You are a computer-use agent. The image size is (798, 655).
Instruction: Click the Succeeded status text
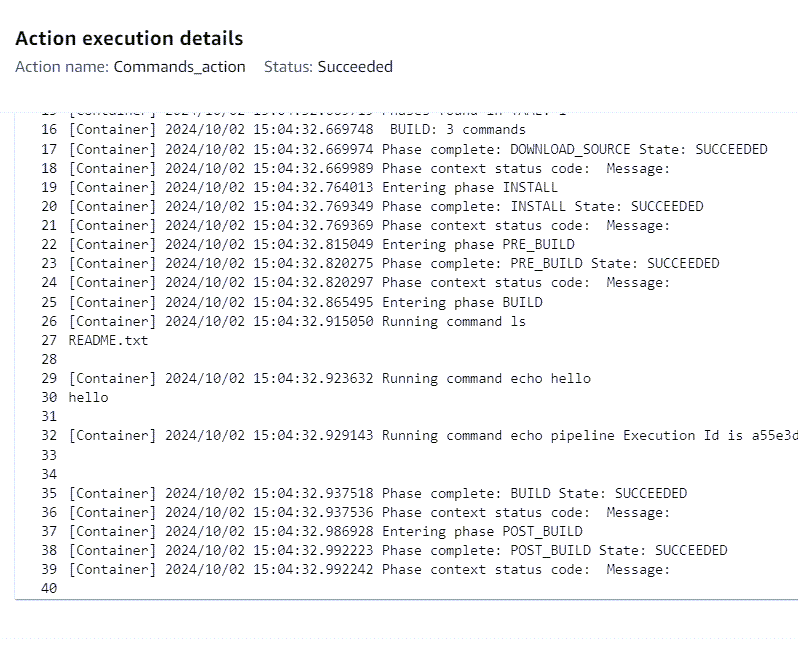pyautogui.click(x=355, y=67)
